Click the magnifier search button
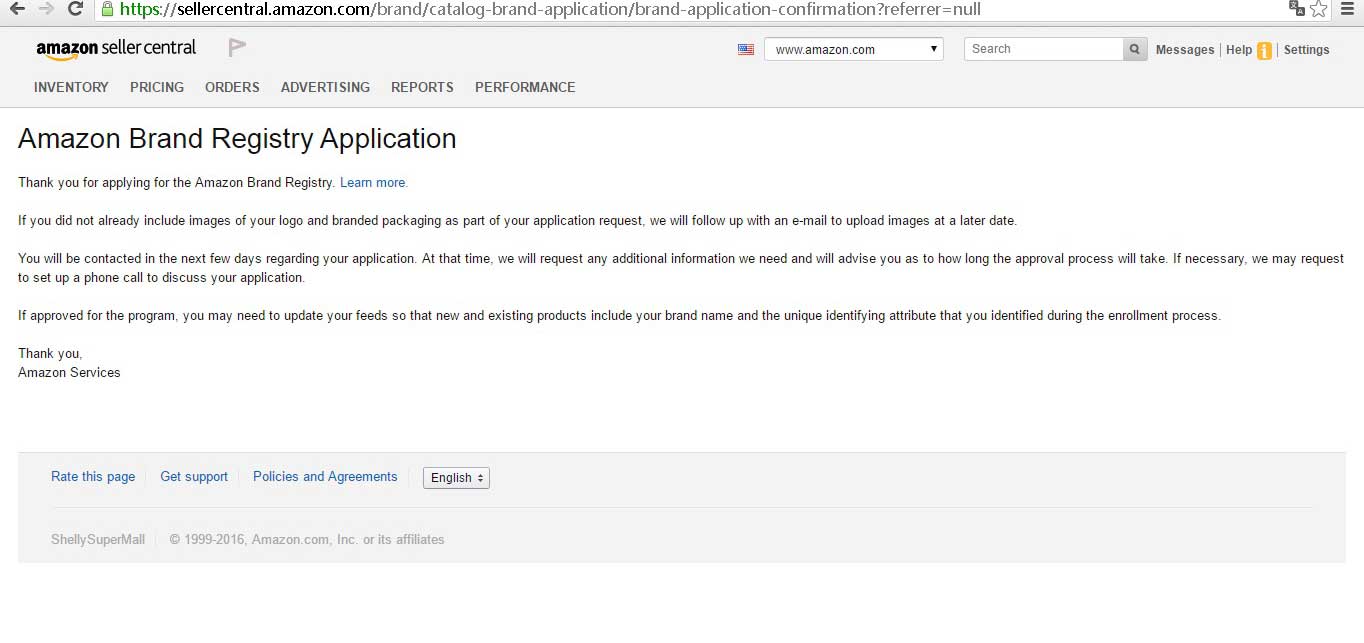This screenshot has width=1364, height=643. point(1135,49)
